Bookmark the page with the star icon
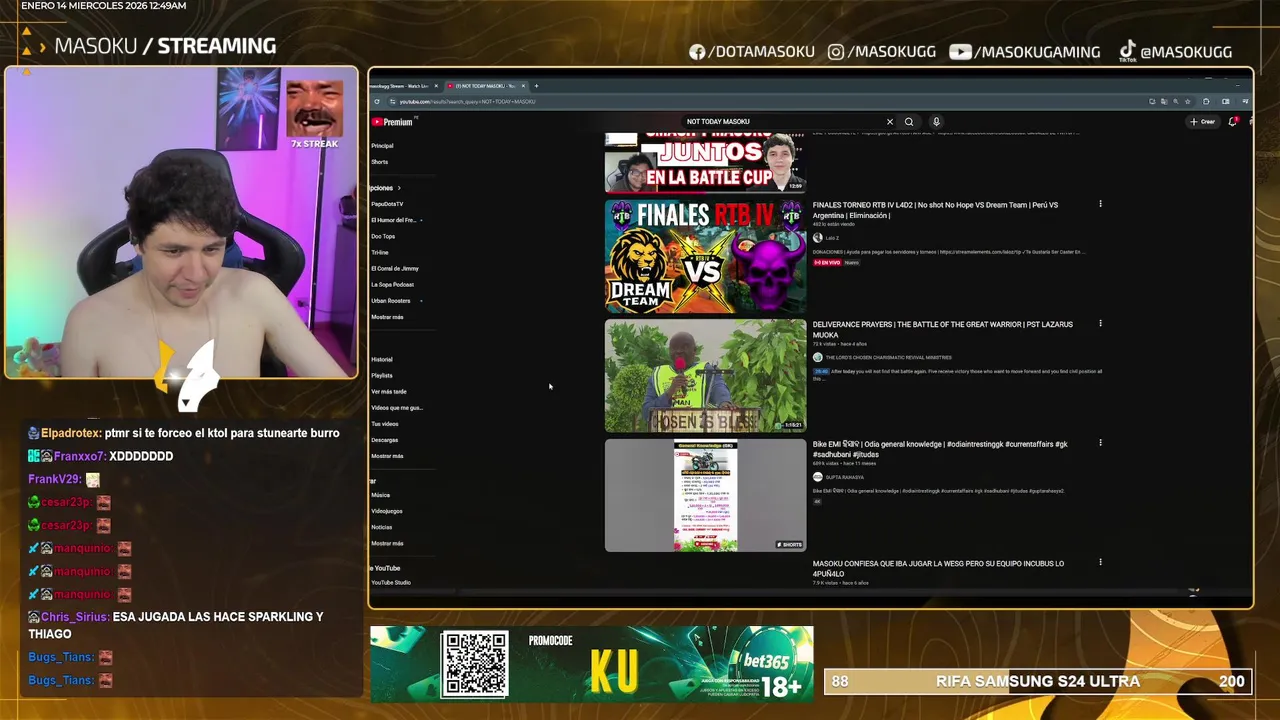 point(1187,101)
